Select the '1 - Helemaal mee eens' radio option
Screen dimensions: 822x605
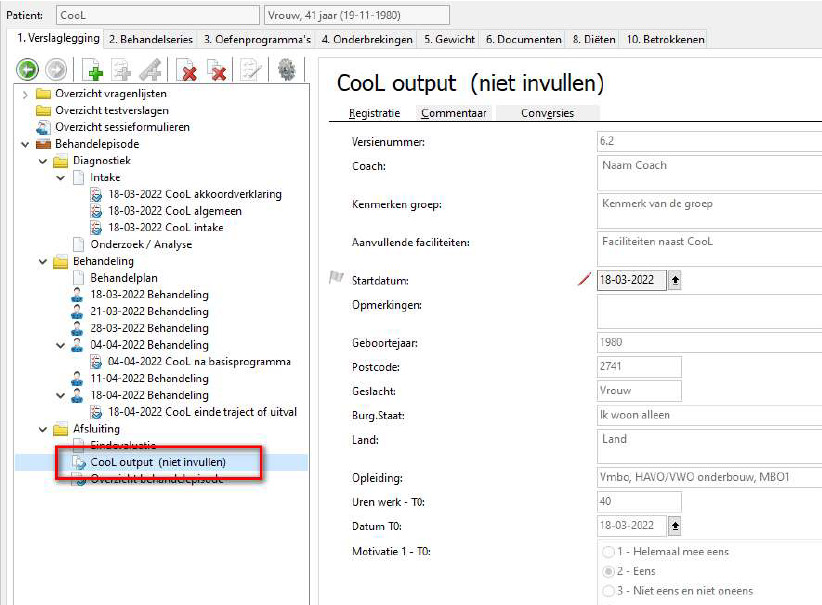tap(608, 552)
